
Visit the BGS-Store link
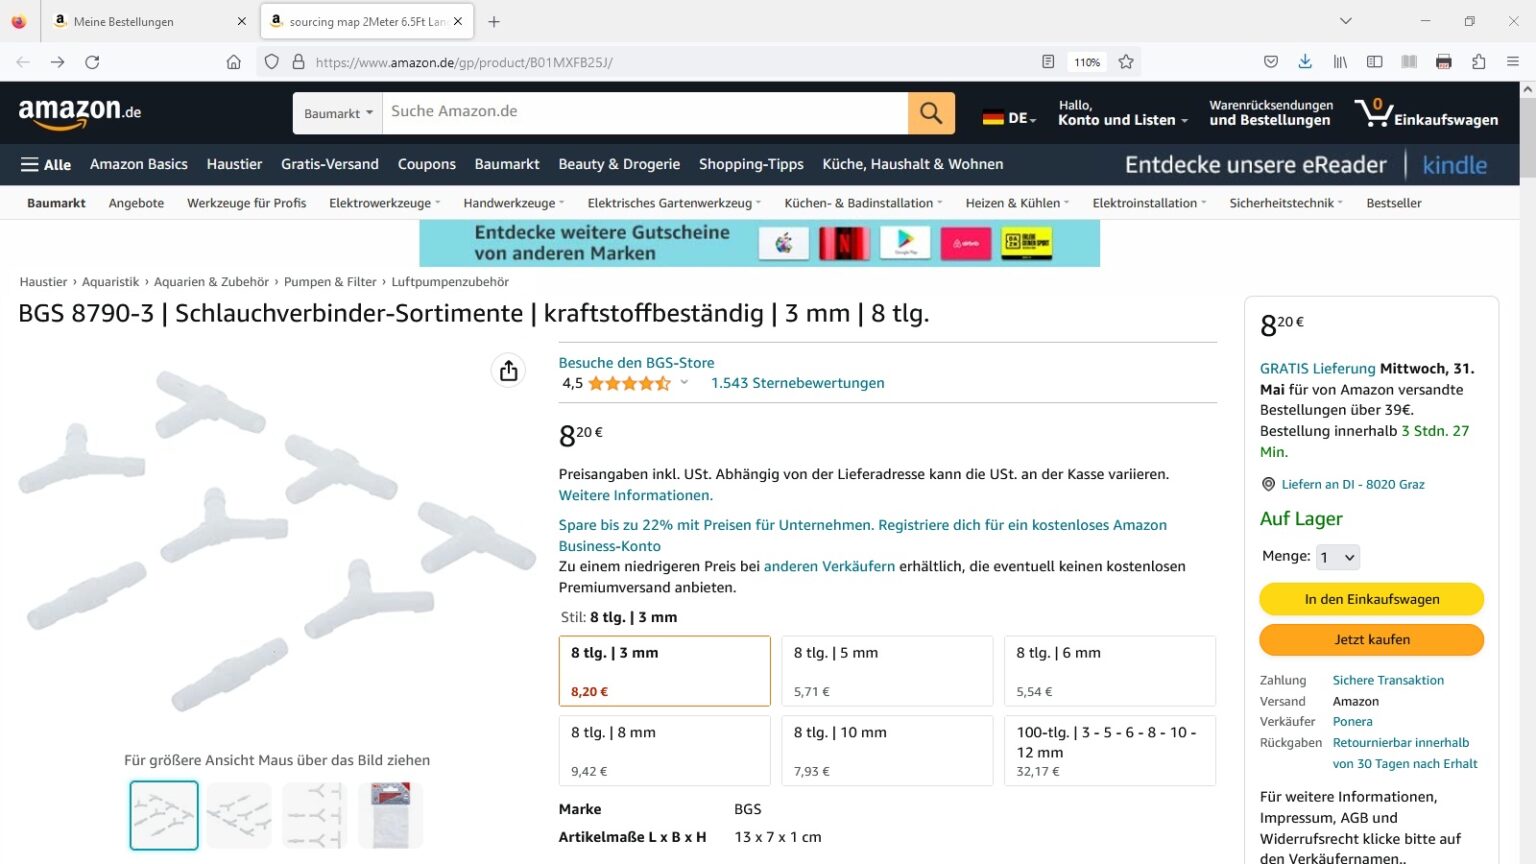point(636,362)
